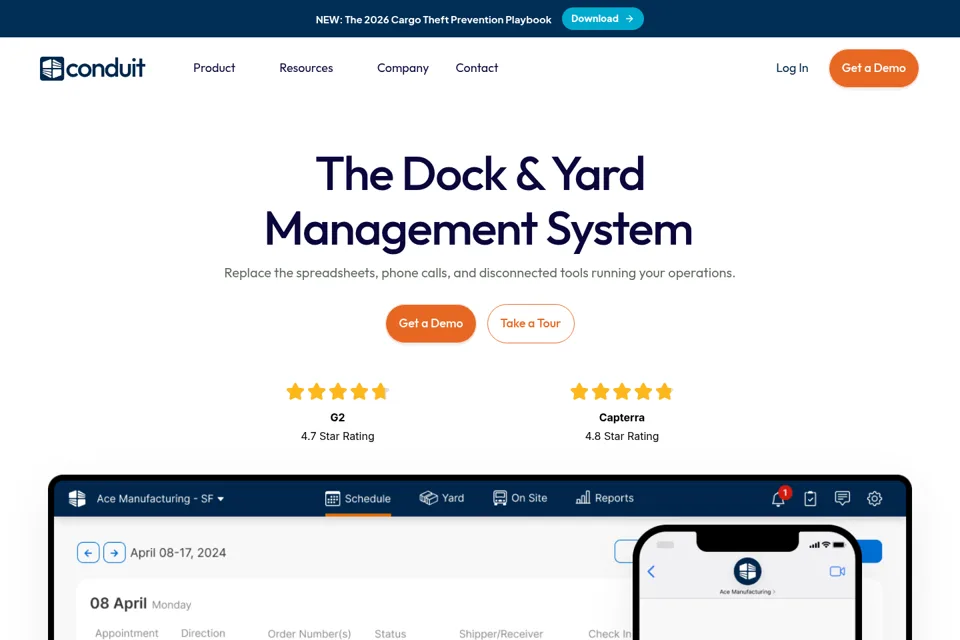Screen dimensions: 960x640
Task: Open the Product menu
Action: [214, 68]
